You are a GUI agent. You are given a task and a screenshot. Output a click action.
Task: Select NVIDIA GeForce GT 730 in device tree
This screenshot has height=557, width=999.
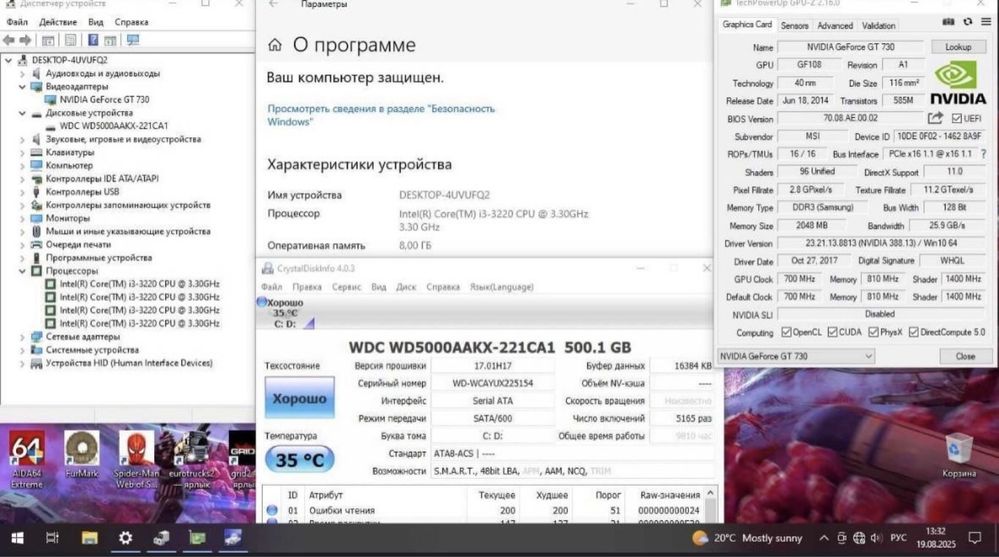[x=104, y=99]
